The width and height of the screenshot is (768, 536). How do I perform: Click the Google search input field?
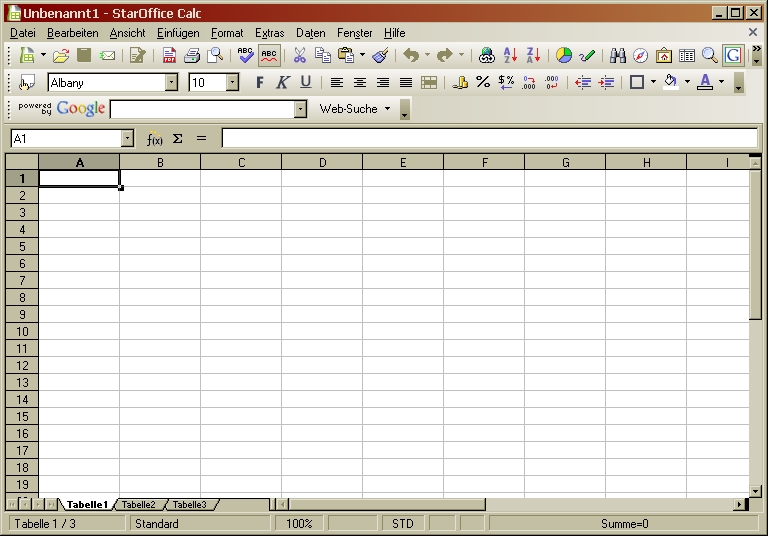click(x=202, y=109)
